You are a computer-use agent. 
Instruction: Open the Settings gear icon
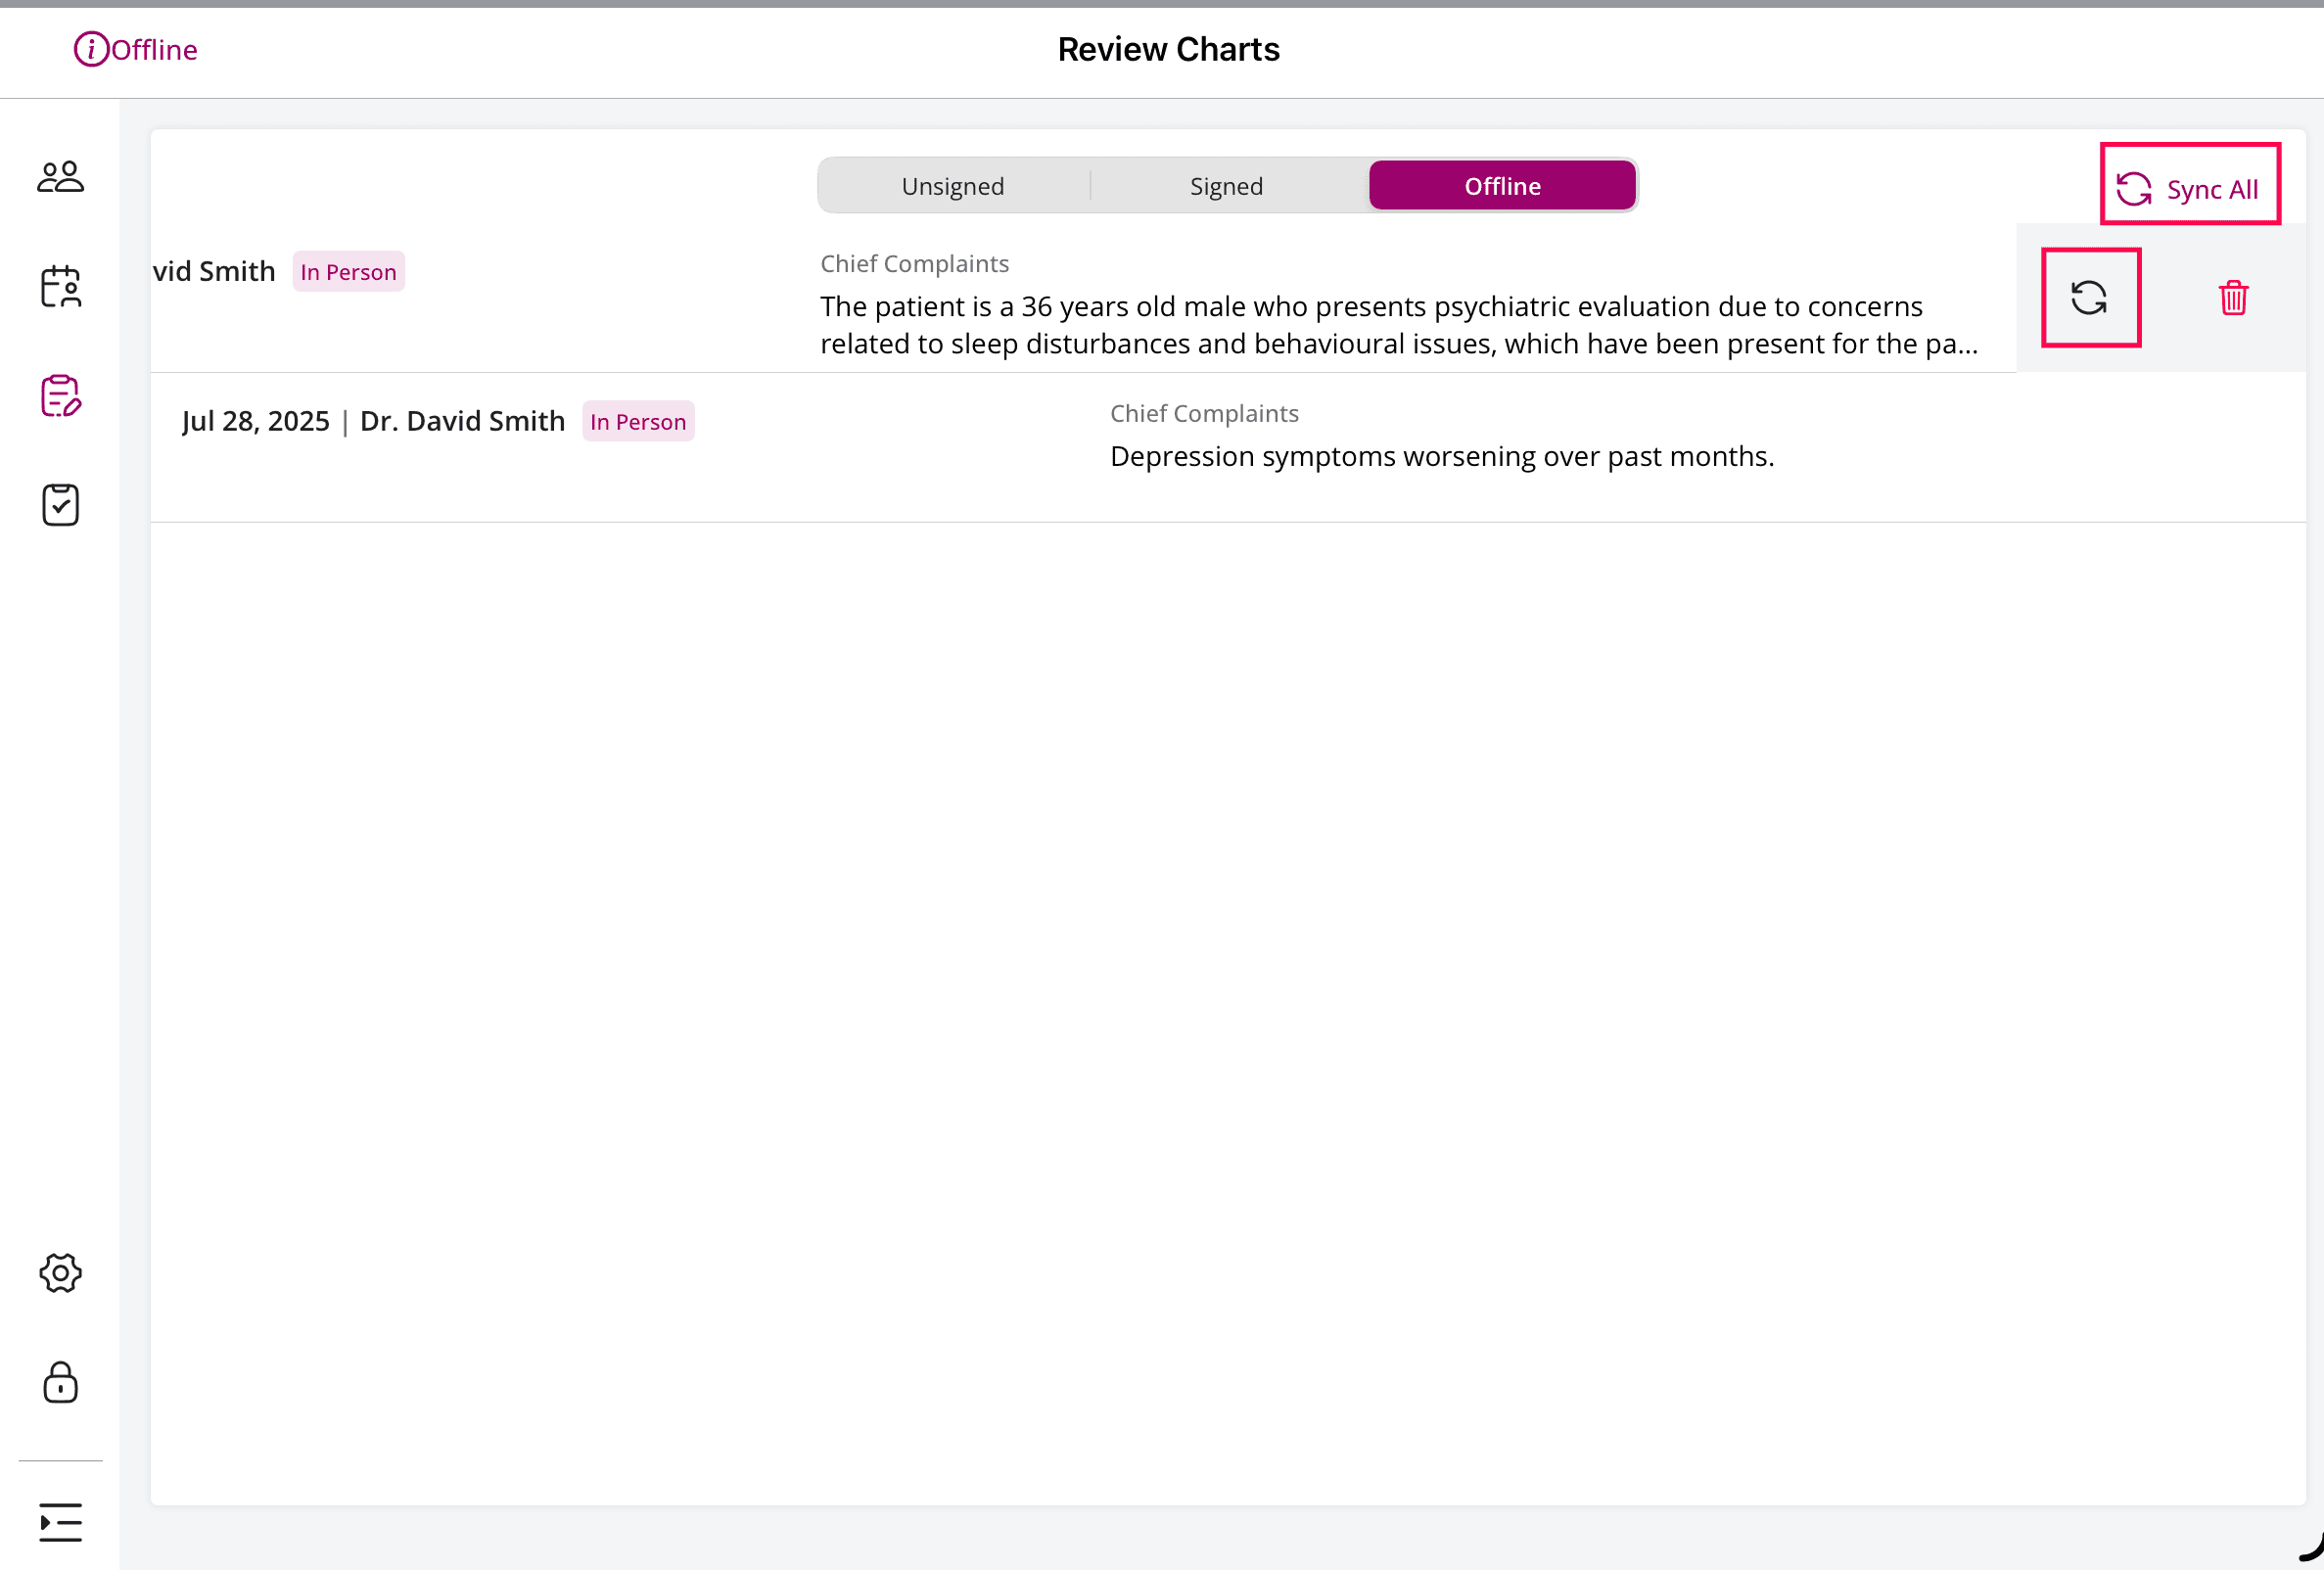(x=59, y=1273)
